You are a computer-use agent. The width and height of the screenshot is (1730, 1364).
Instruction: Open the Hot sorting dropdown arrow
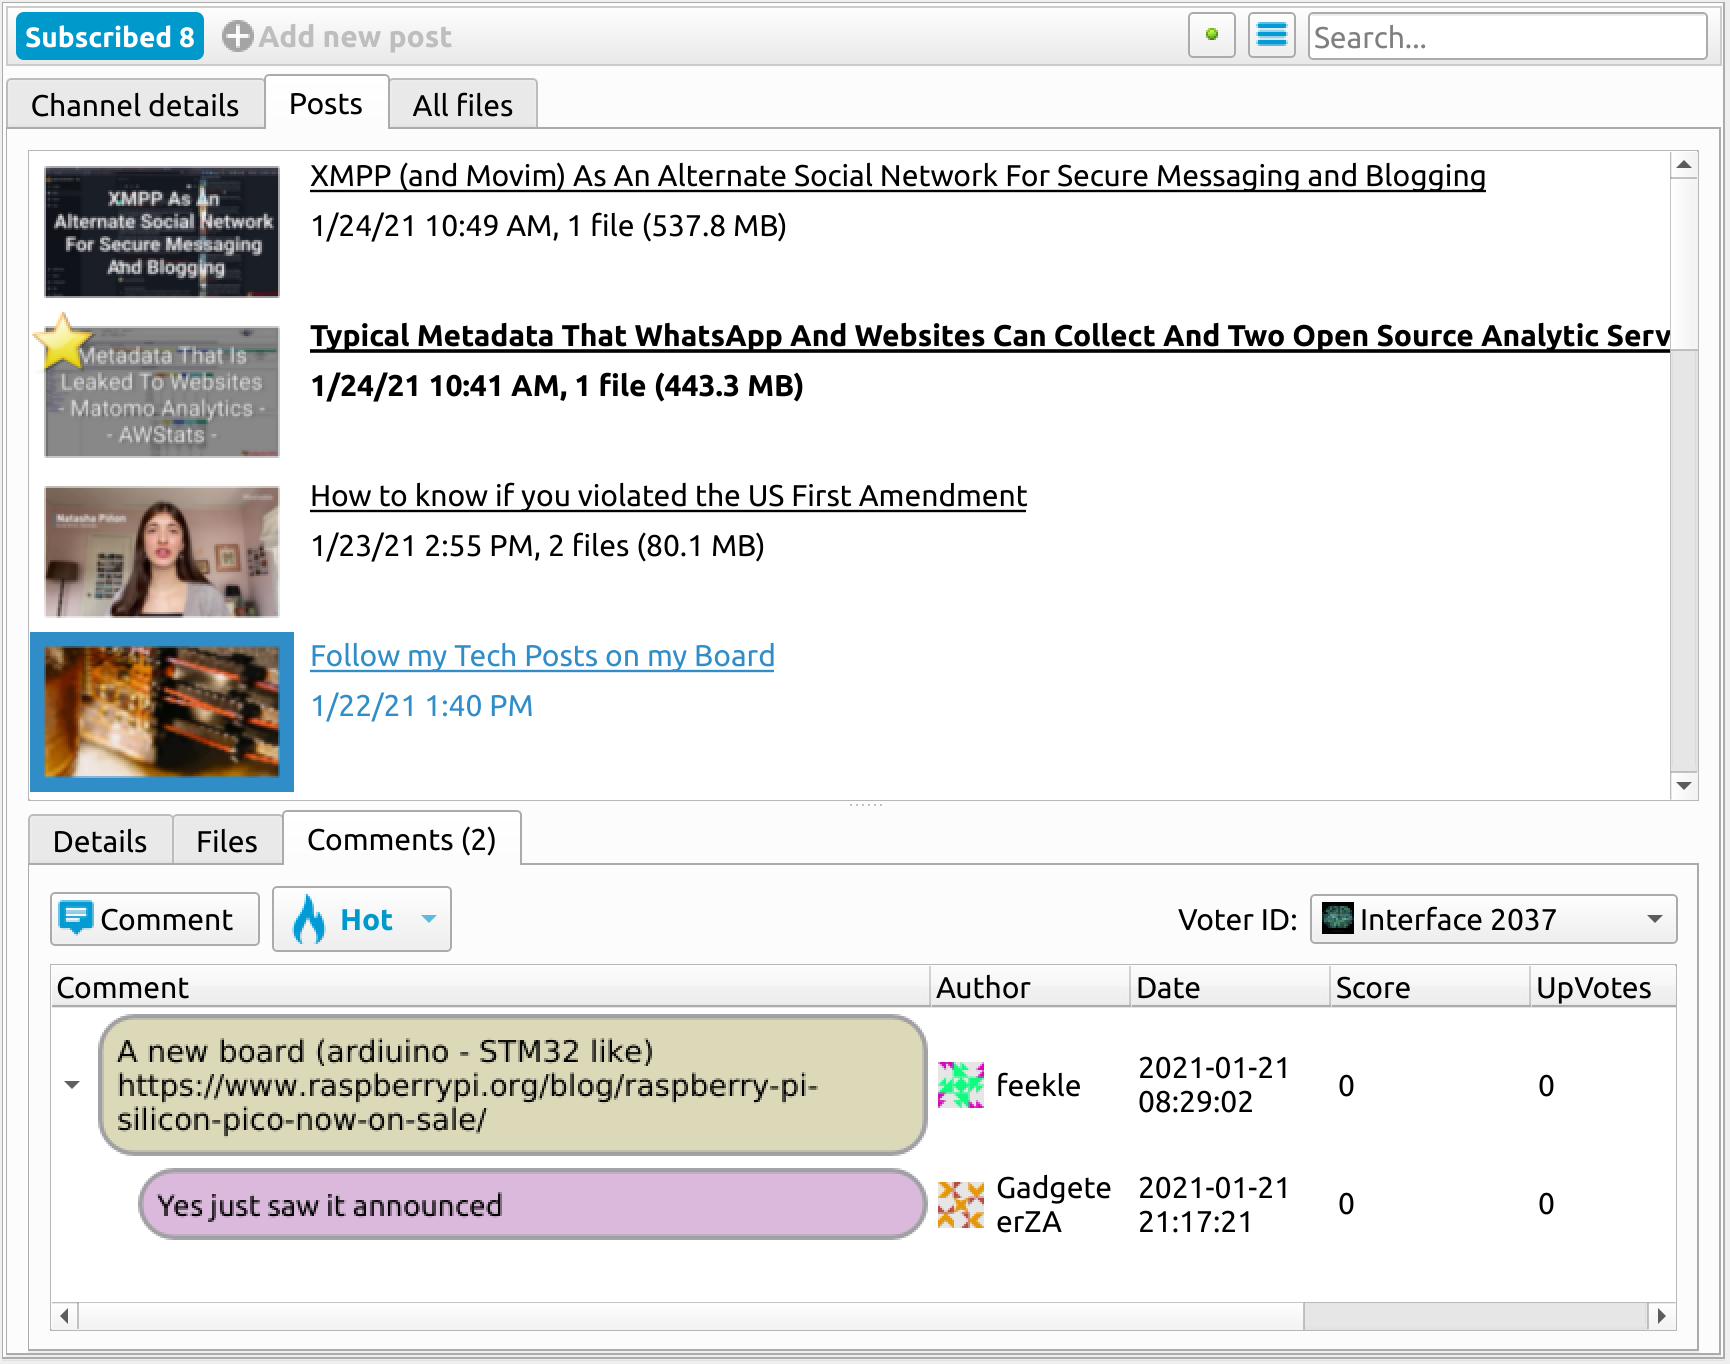[x=429, y=918]
